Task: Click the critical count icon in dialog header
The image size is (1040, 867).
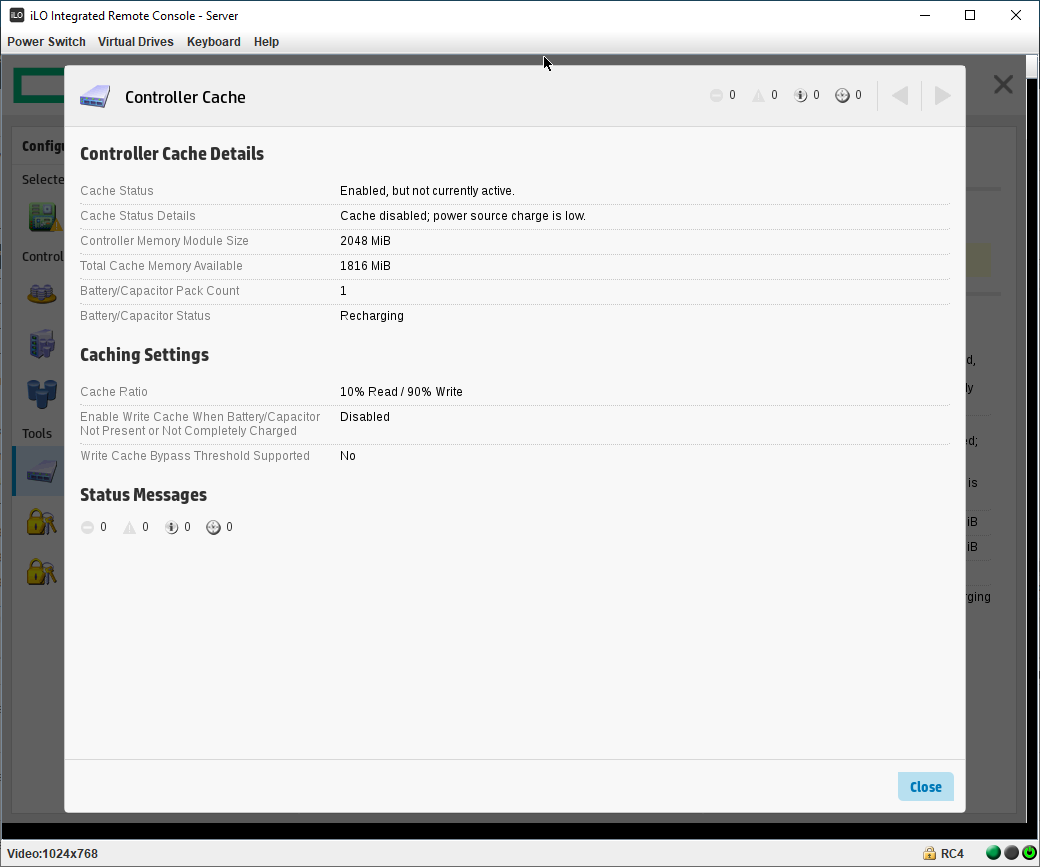Action: (718, 95)
